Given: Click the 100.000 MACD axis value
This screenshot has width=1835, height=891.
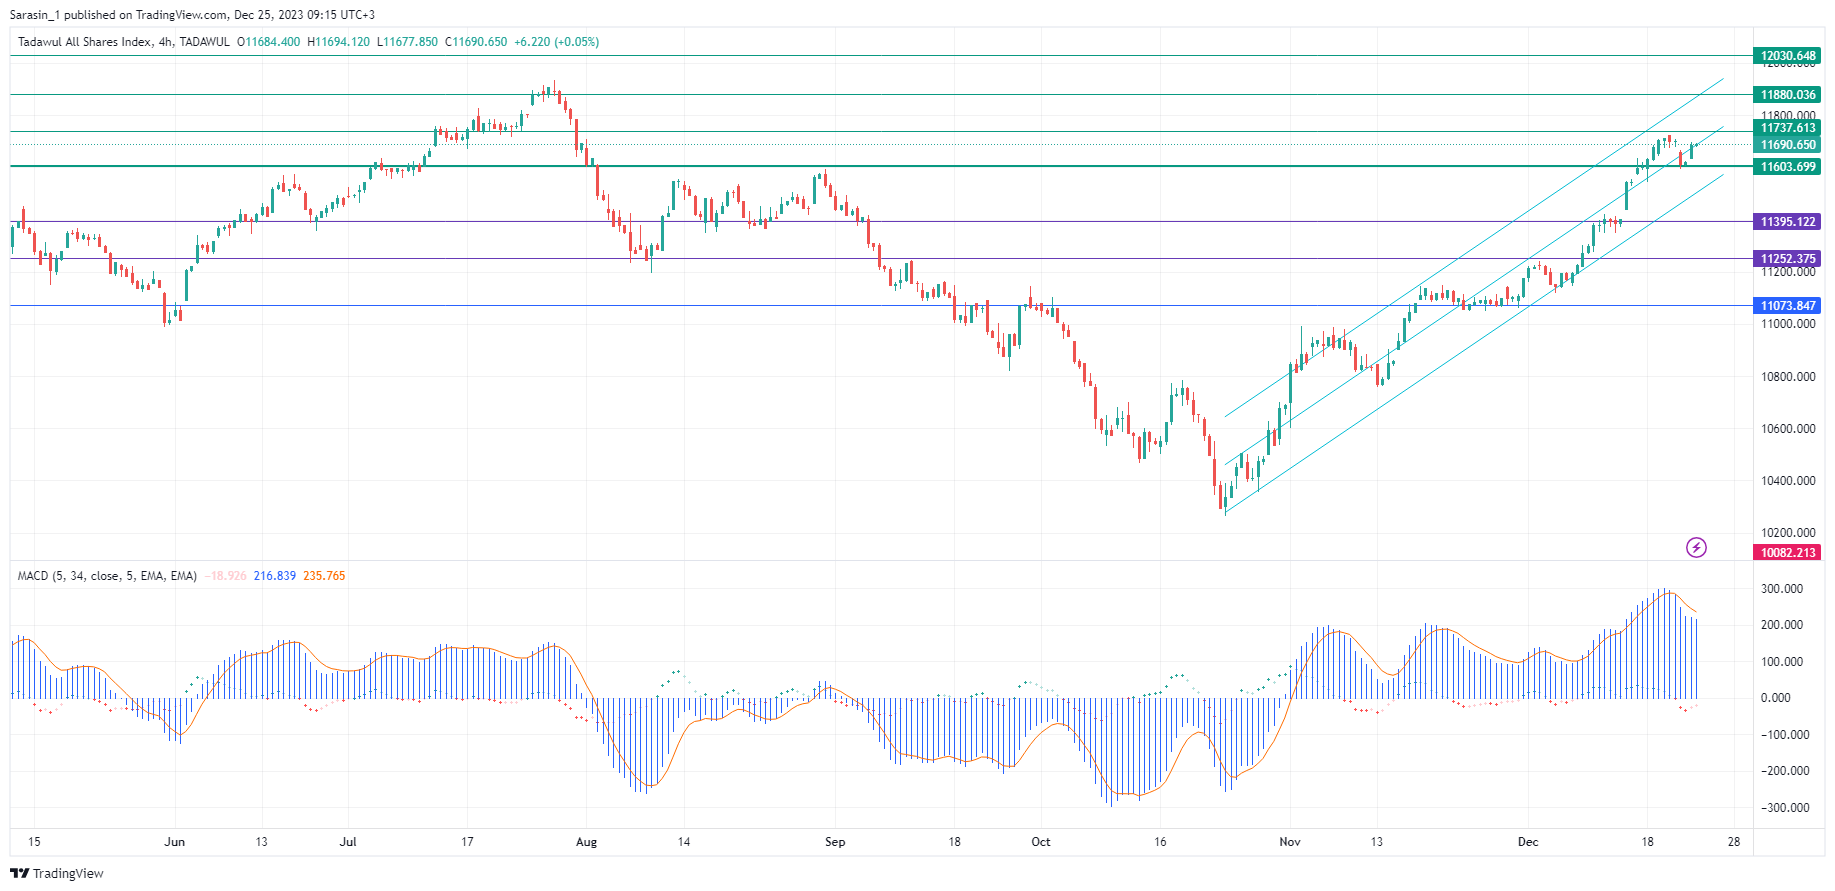Looking at the screenshot, I should coord(1782,662).
